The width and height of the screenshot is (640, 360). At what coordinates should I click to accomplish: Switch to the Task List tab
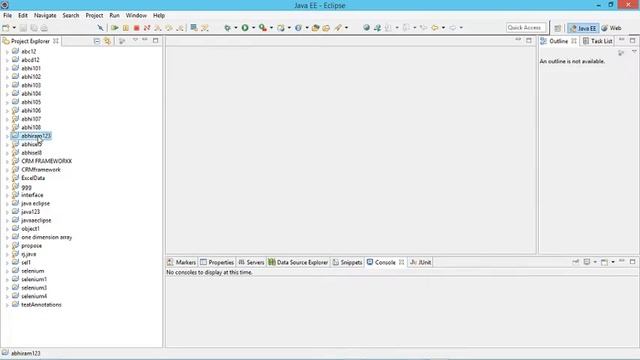pyautogui.click(x=598, y=41)
